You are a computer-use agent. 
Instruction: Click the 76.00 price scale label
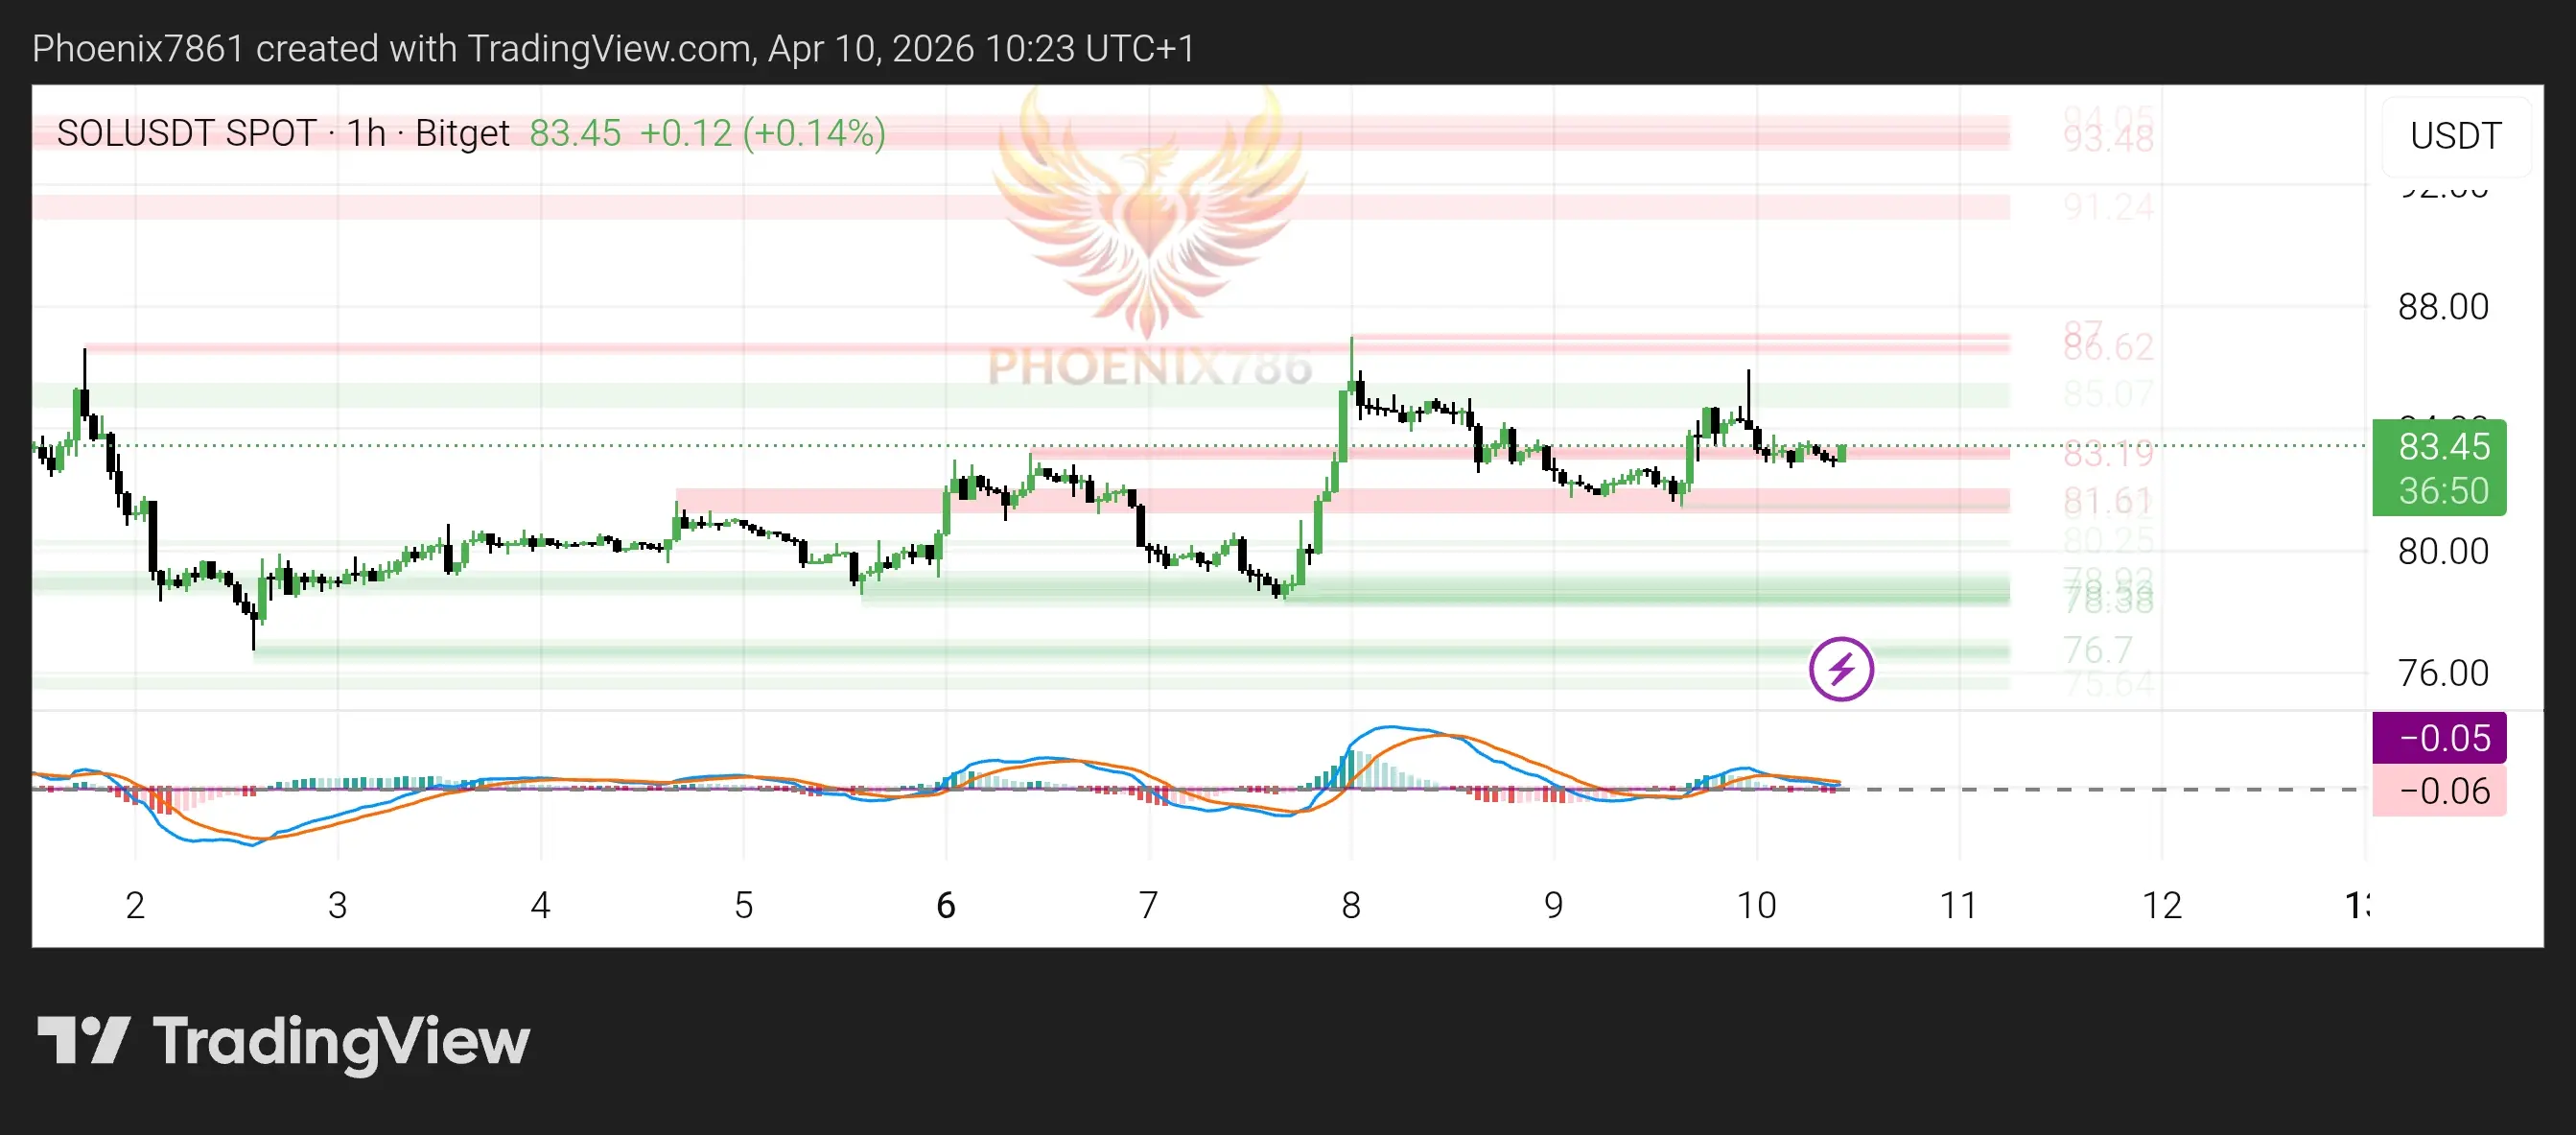[2442, 673]
